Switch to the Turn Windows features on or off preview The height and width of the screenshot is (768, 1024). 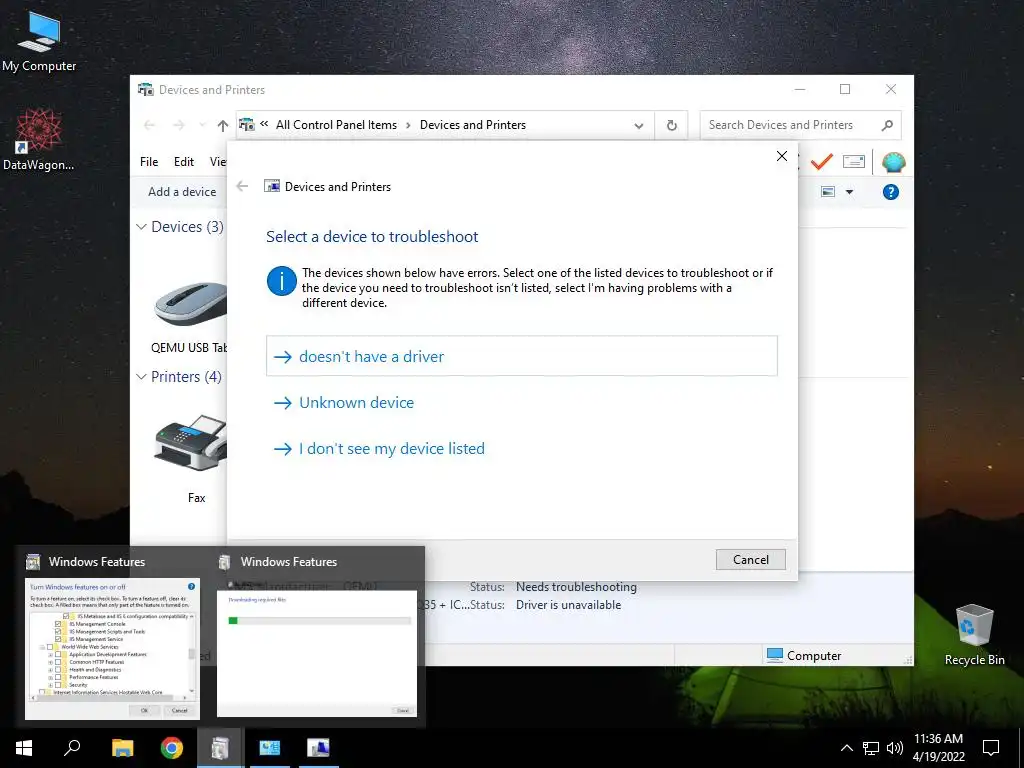[112, 648]
